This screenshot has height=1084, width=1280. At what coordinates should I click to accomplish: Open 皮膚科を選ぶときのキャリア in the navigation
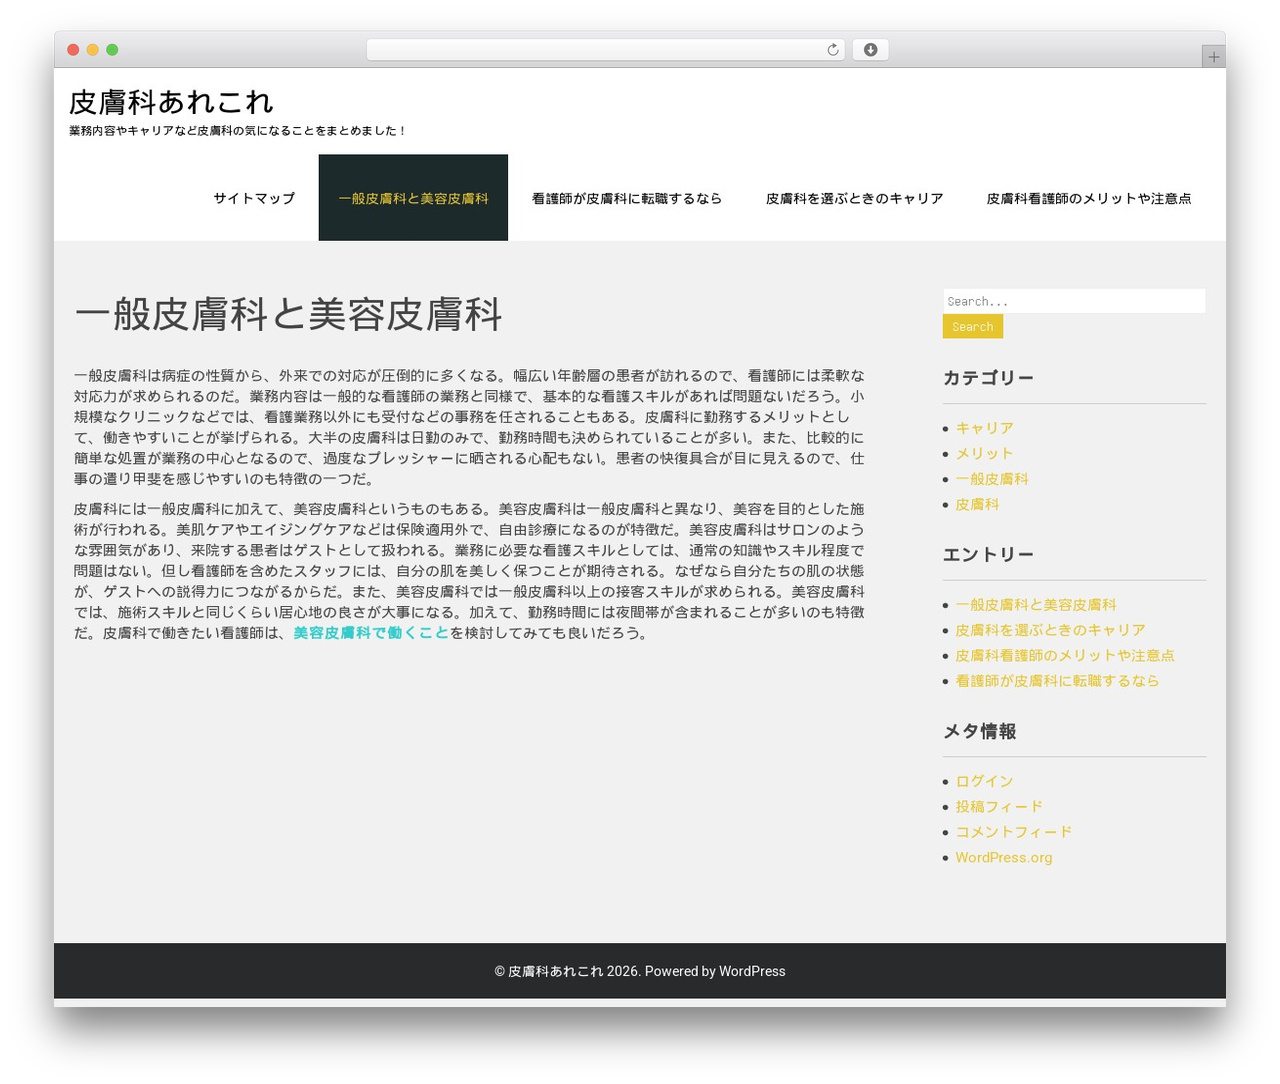855,198
